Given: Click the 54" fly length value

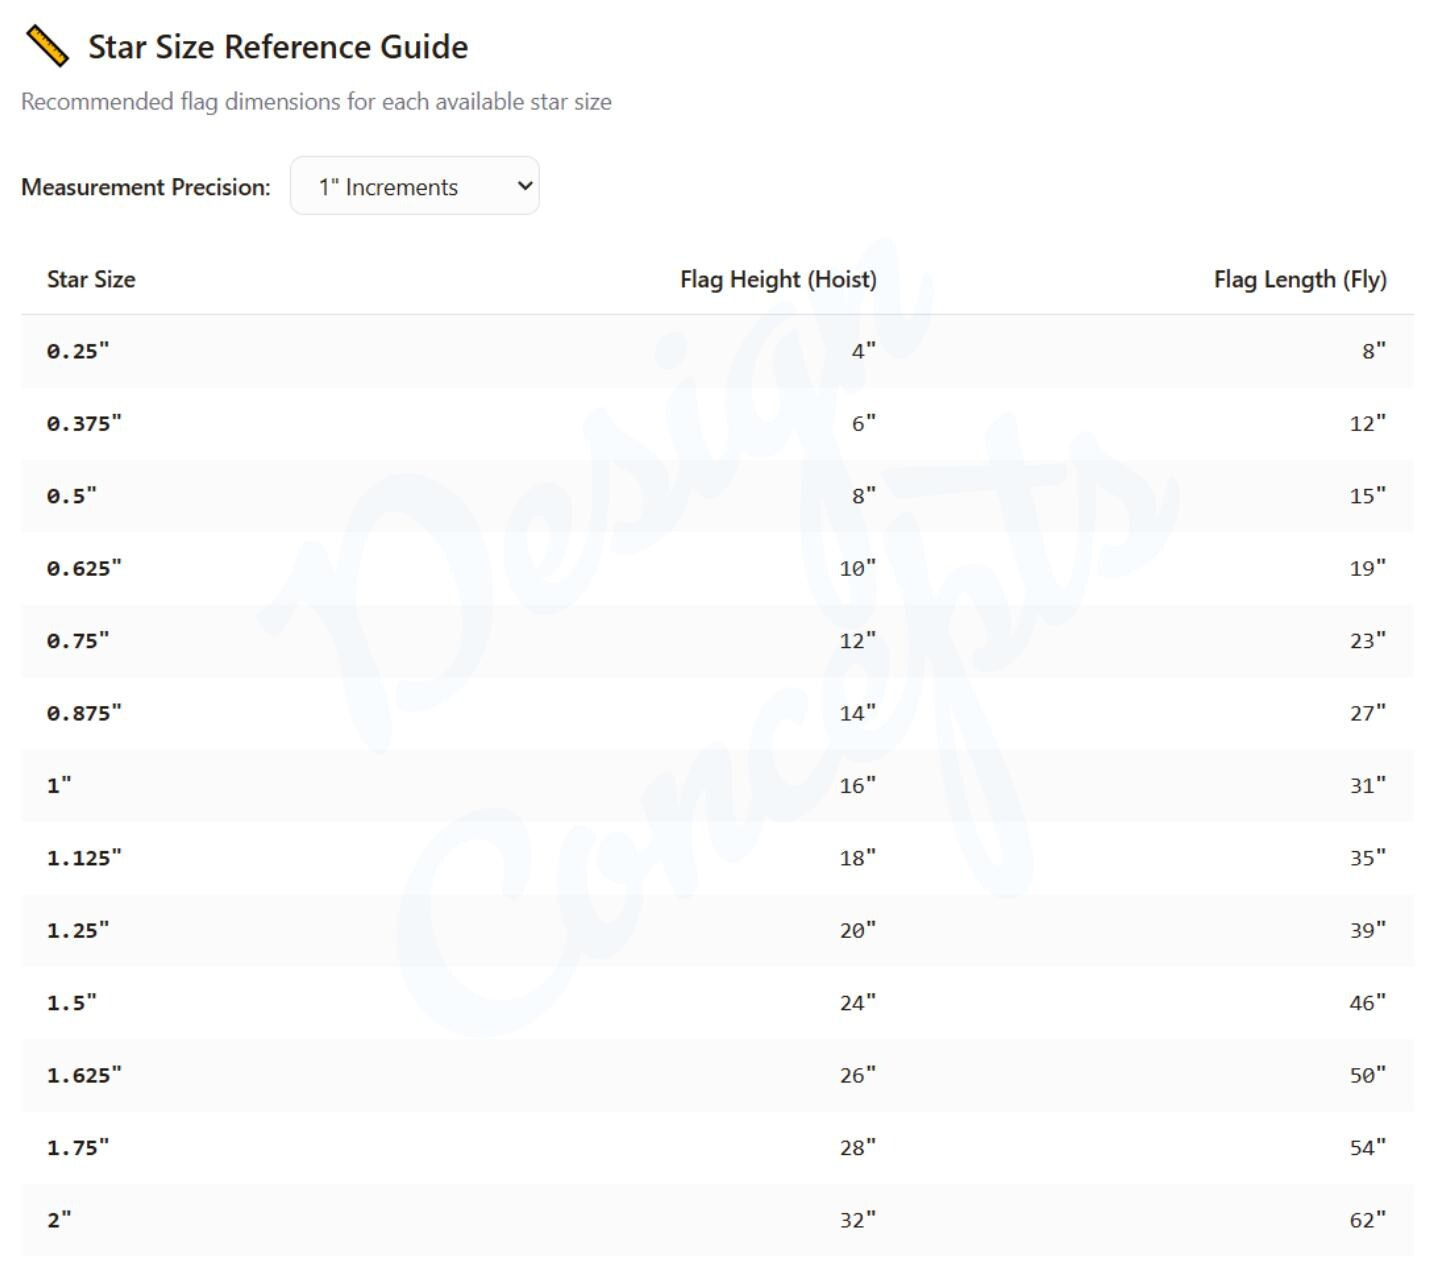Looking at the screenshot, I should 1368,1148.
